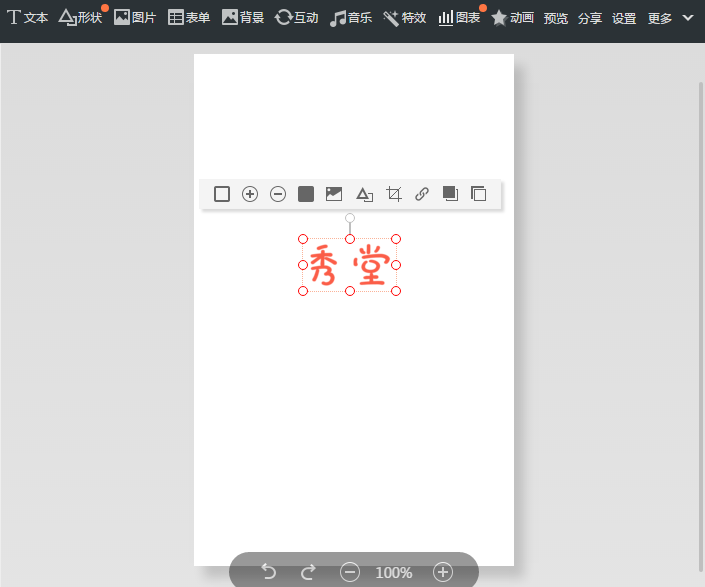Viewport: 705px width, 587px height.
Task: Open the 文本 text menu
Action: point(28,18)
